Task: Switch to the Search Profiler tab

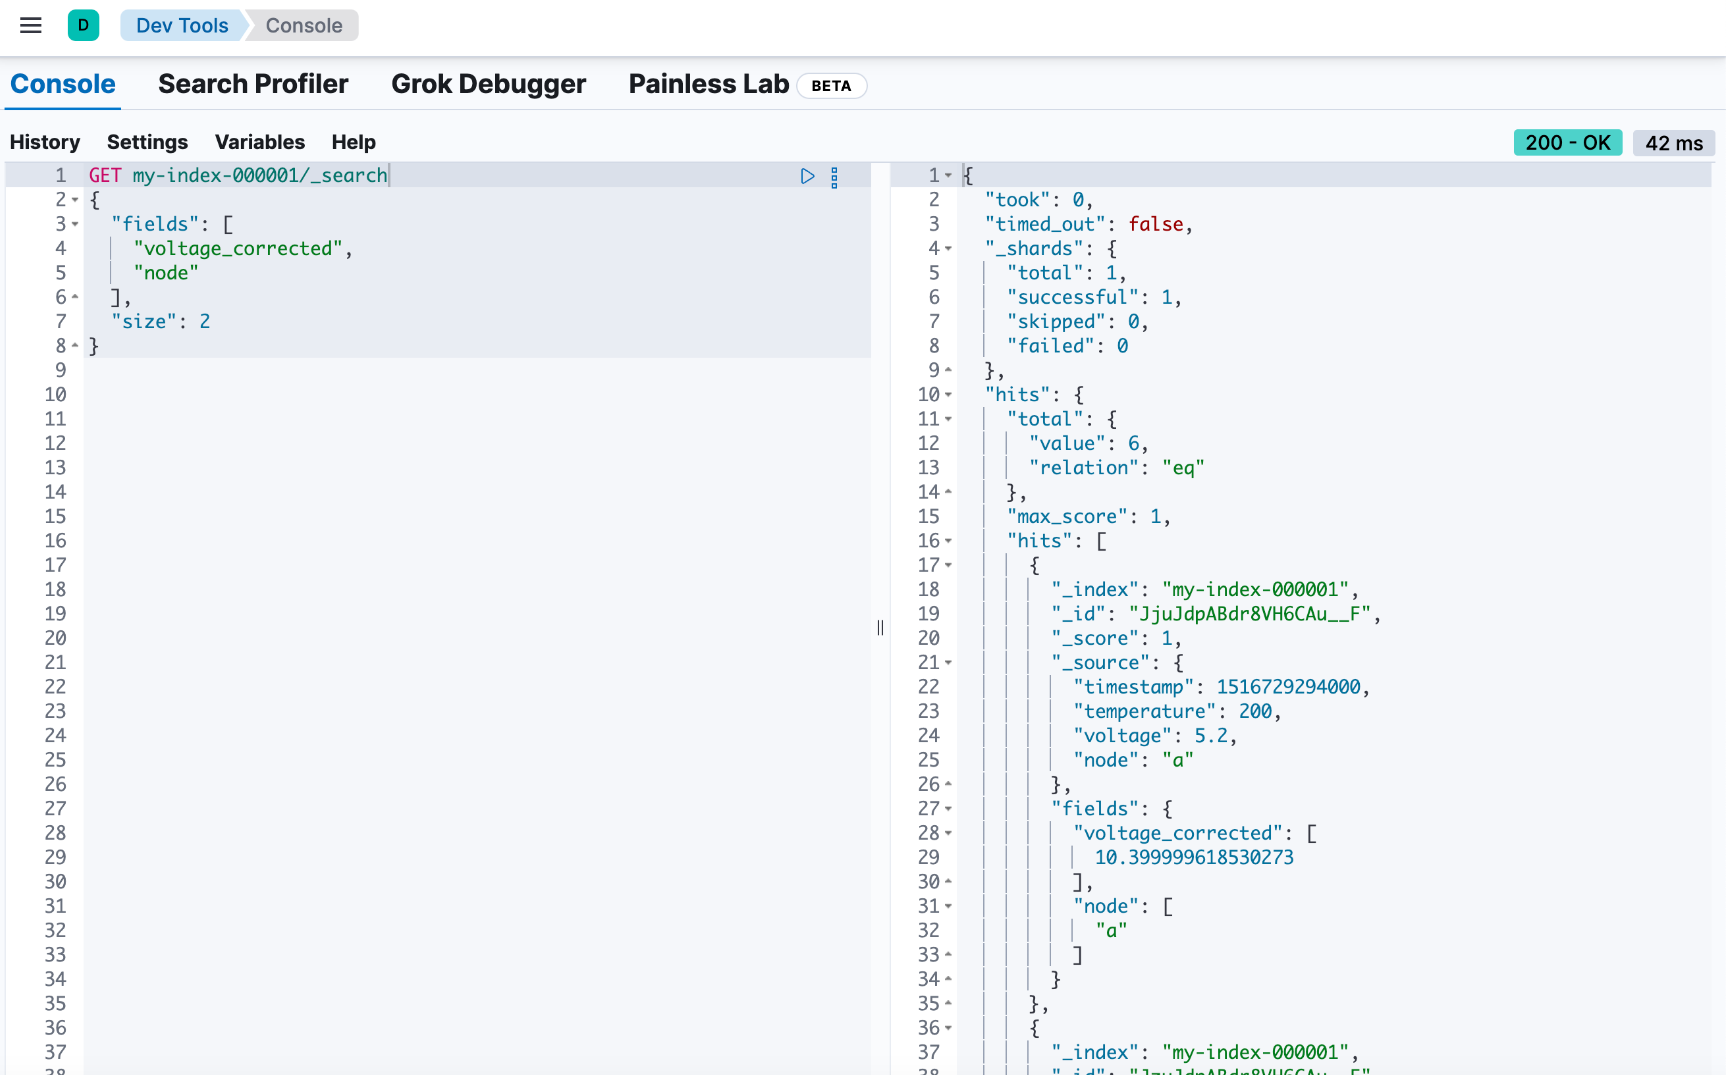Action: click(x=253, y=84)
